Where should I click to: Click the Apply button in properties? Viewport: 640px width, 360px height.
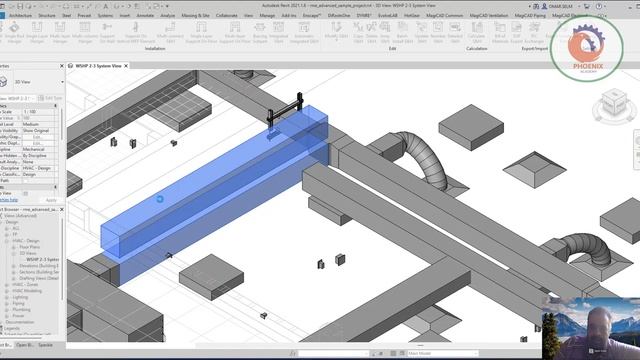click(51, 200)
